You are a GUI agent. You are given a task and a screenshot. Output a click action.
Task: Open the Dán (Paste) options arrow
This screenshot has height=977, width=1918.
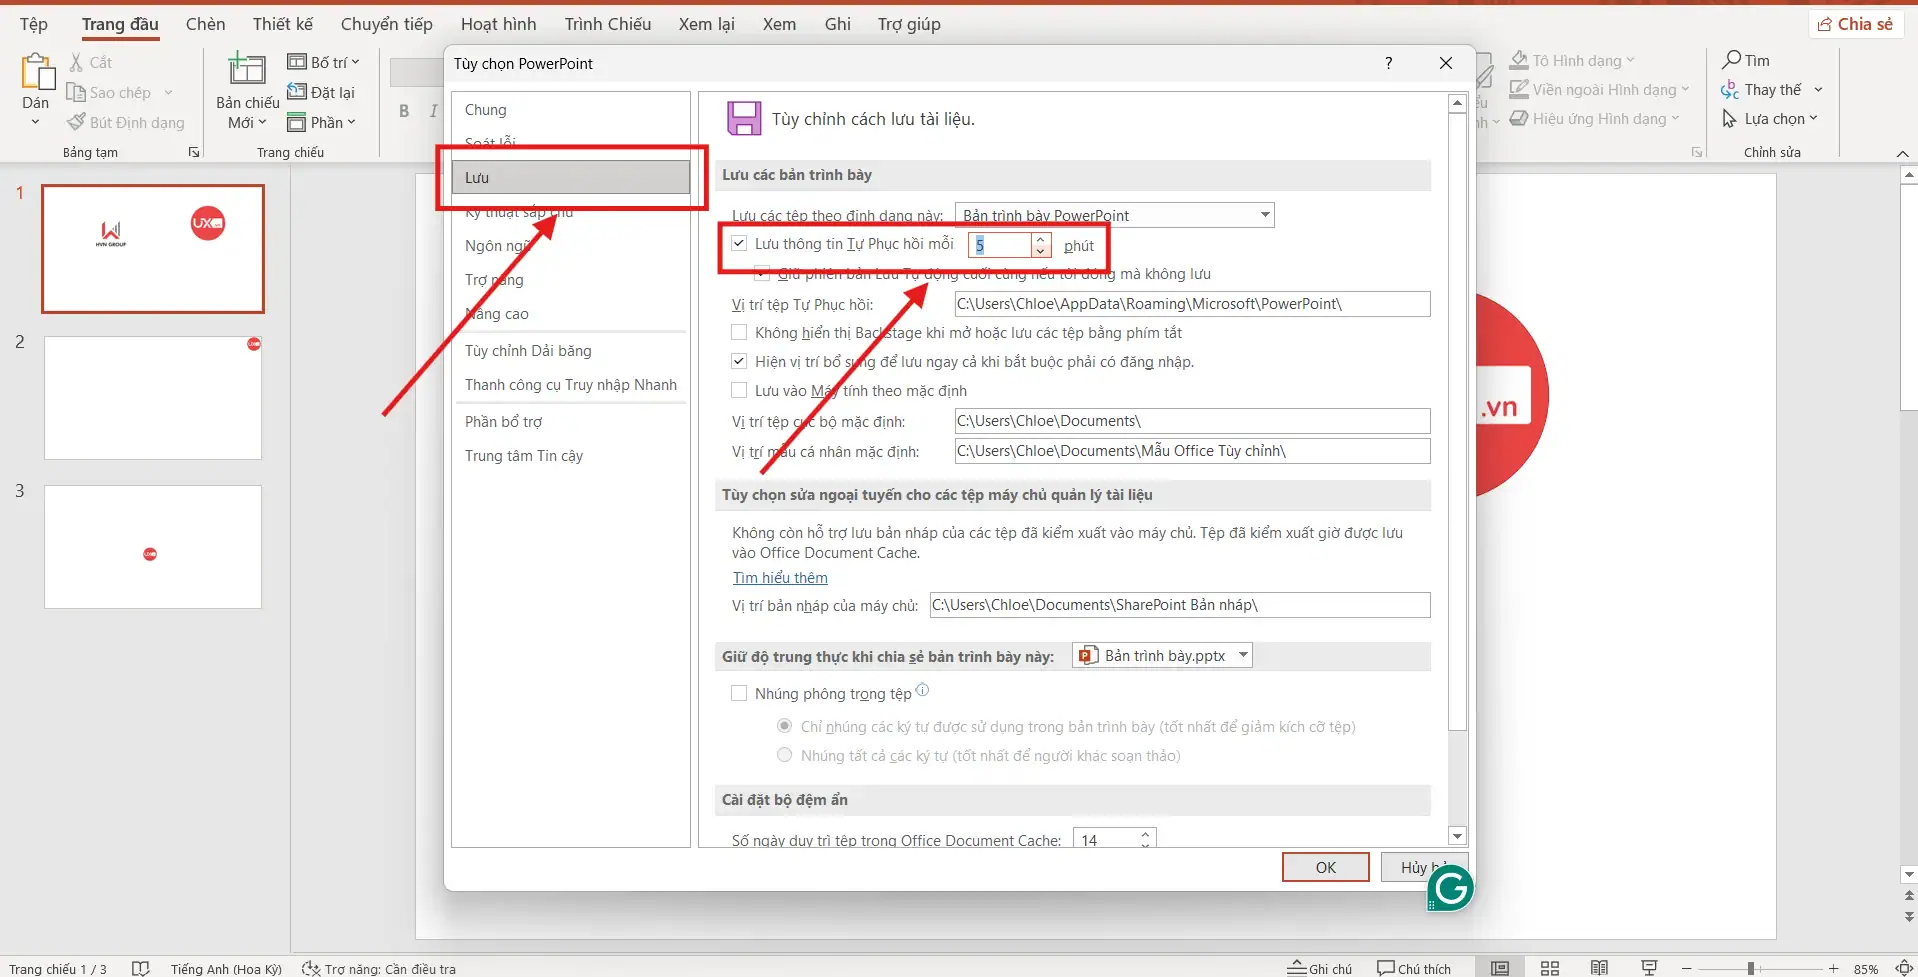[35, 122]
